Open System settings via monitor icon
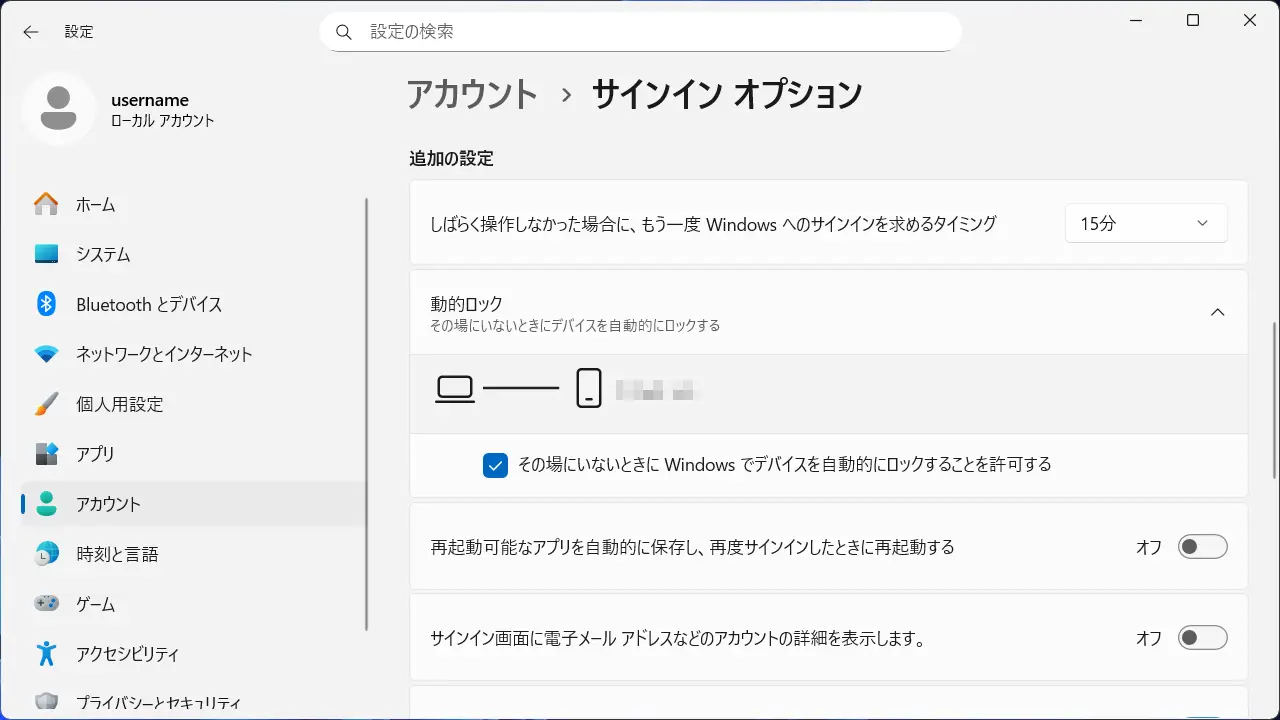Image resolution: width=1280 pixels, height=720 pixels. click(x=46, y=254)
